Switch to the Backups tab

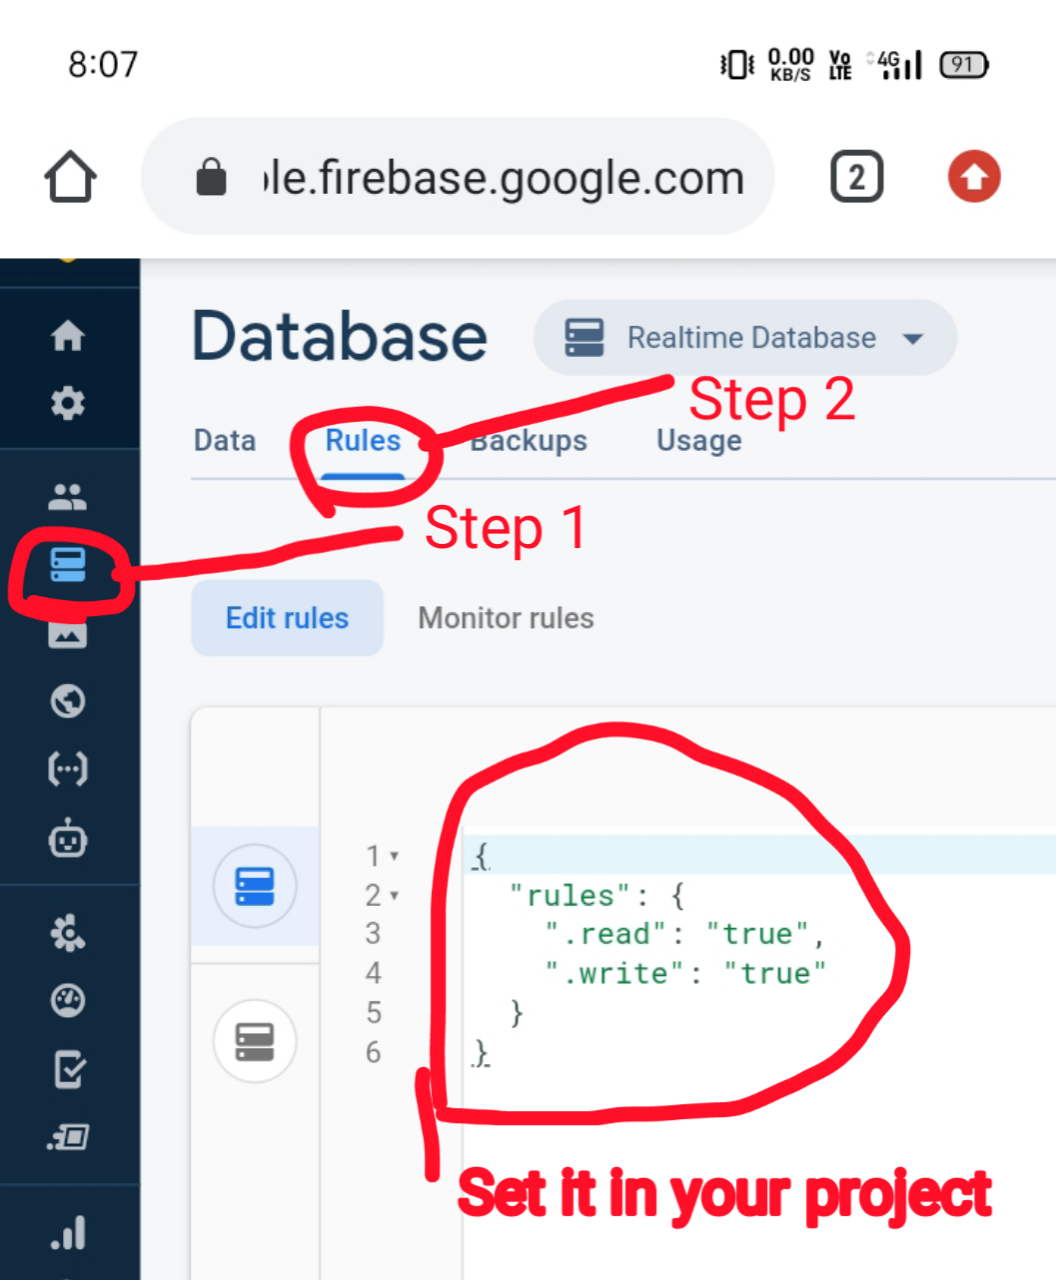pos(529,441)
